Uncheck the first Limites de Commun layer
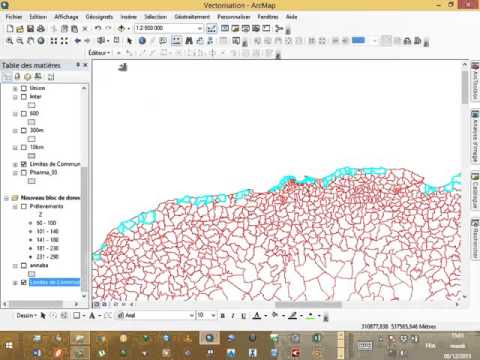Viewport: 480px width, 360px height. (24, 164)
